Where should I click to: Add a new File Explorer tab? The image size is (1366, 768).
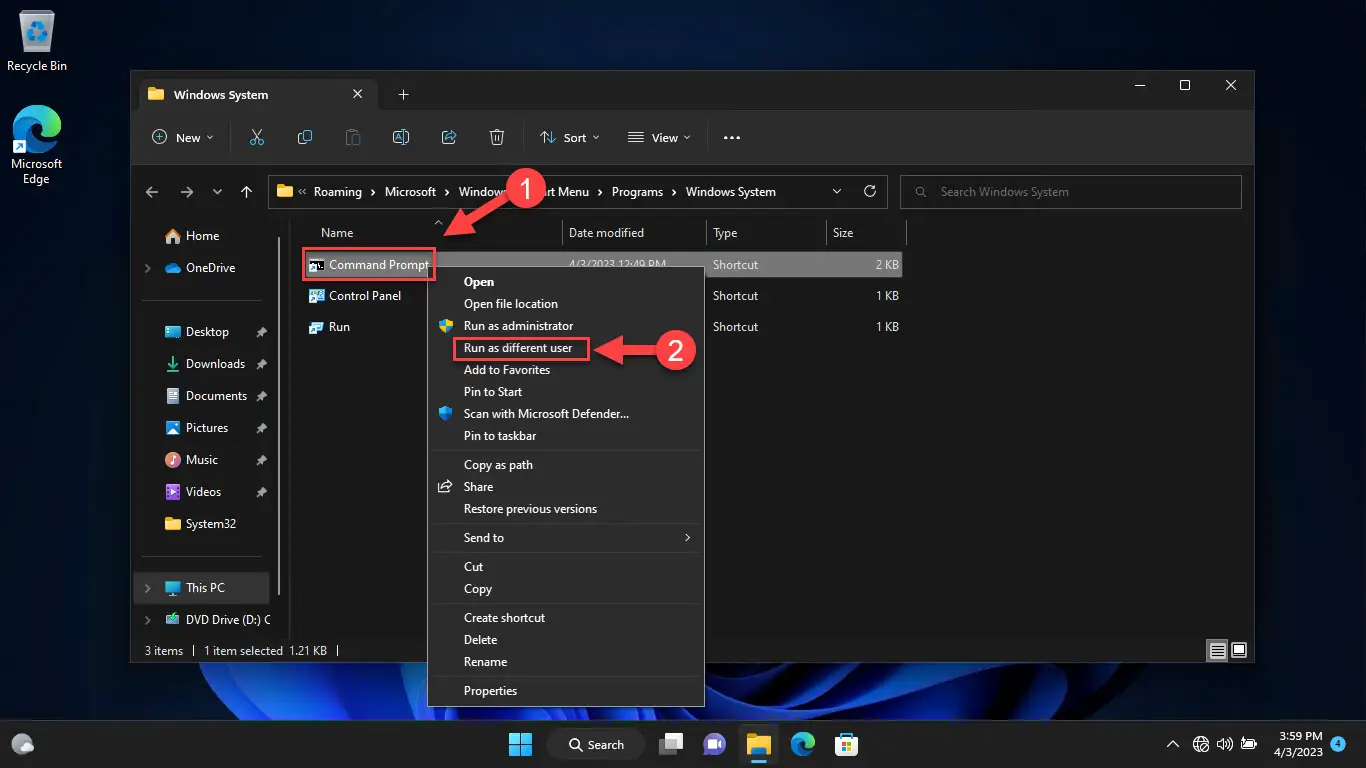[x=403, y=95]
